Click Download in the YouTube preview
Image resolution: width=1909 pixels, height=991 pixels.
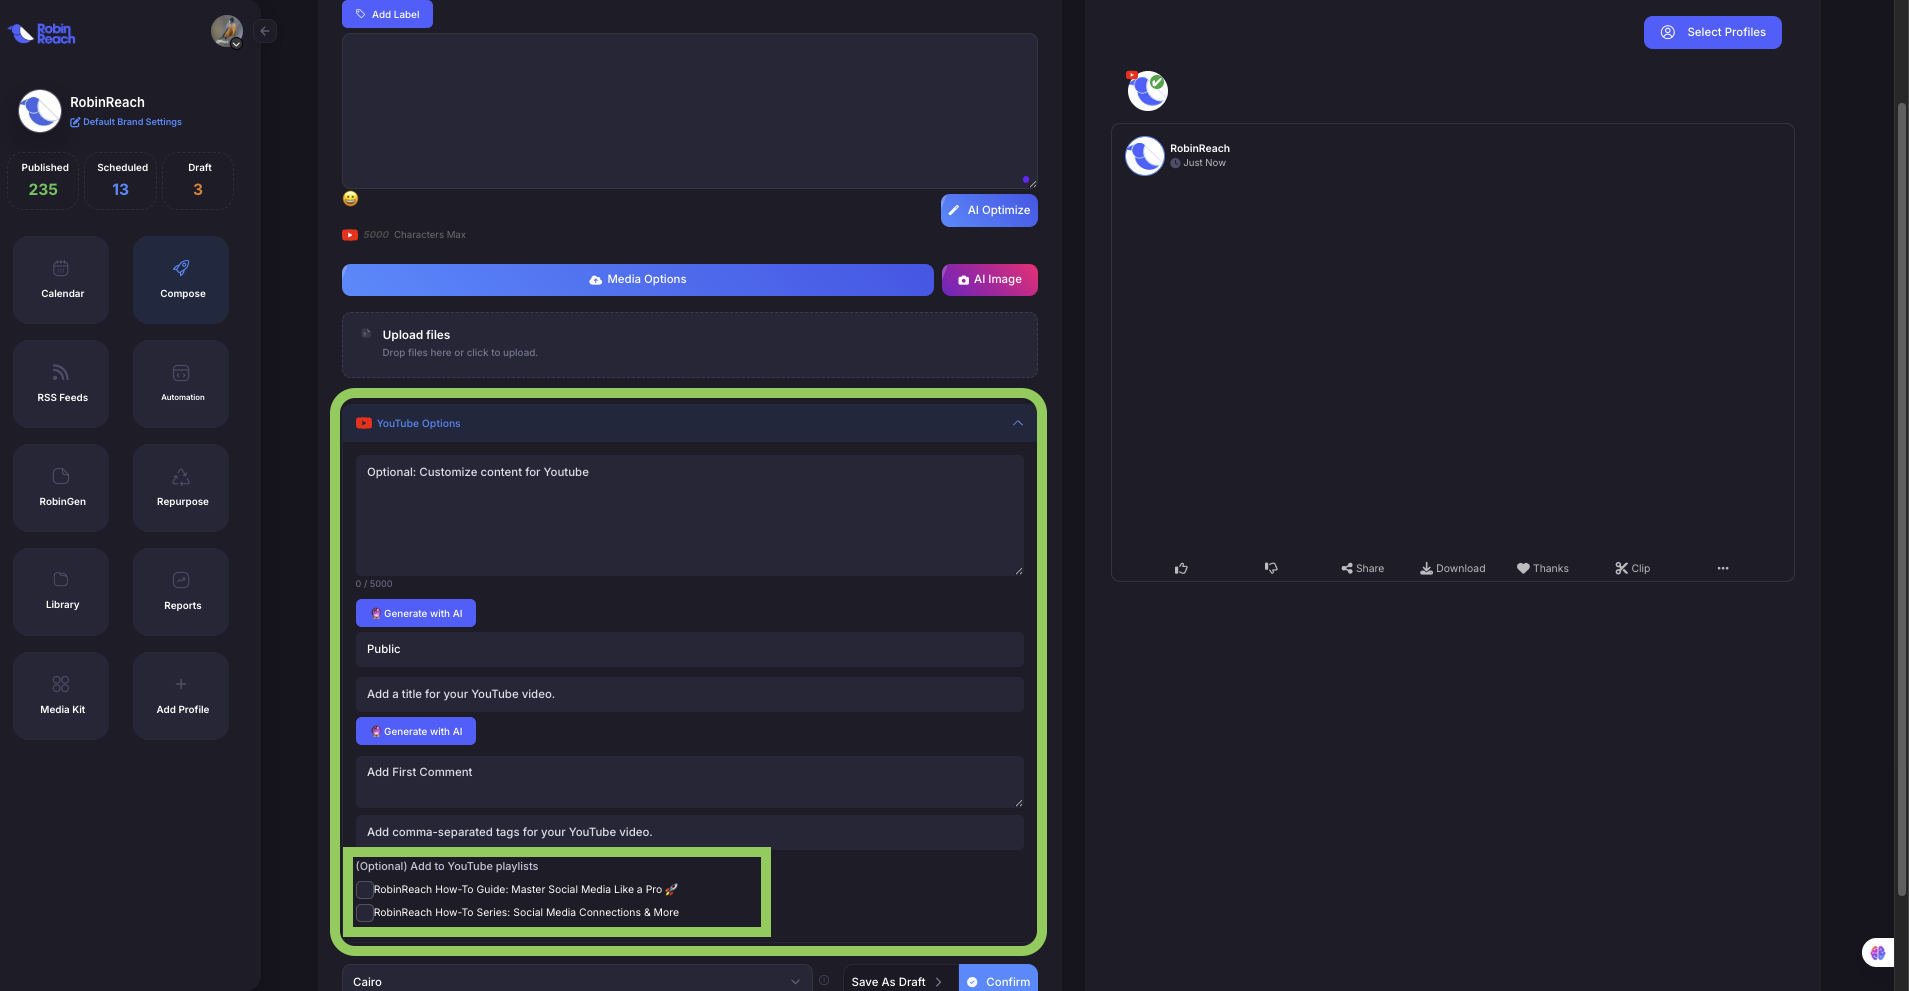1453,568
